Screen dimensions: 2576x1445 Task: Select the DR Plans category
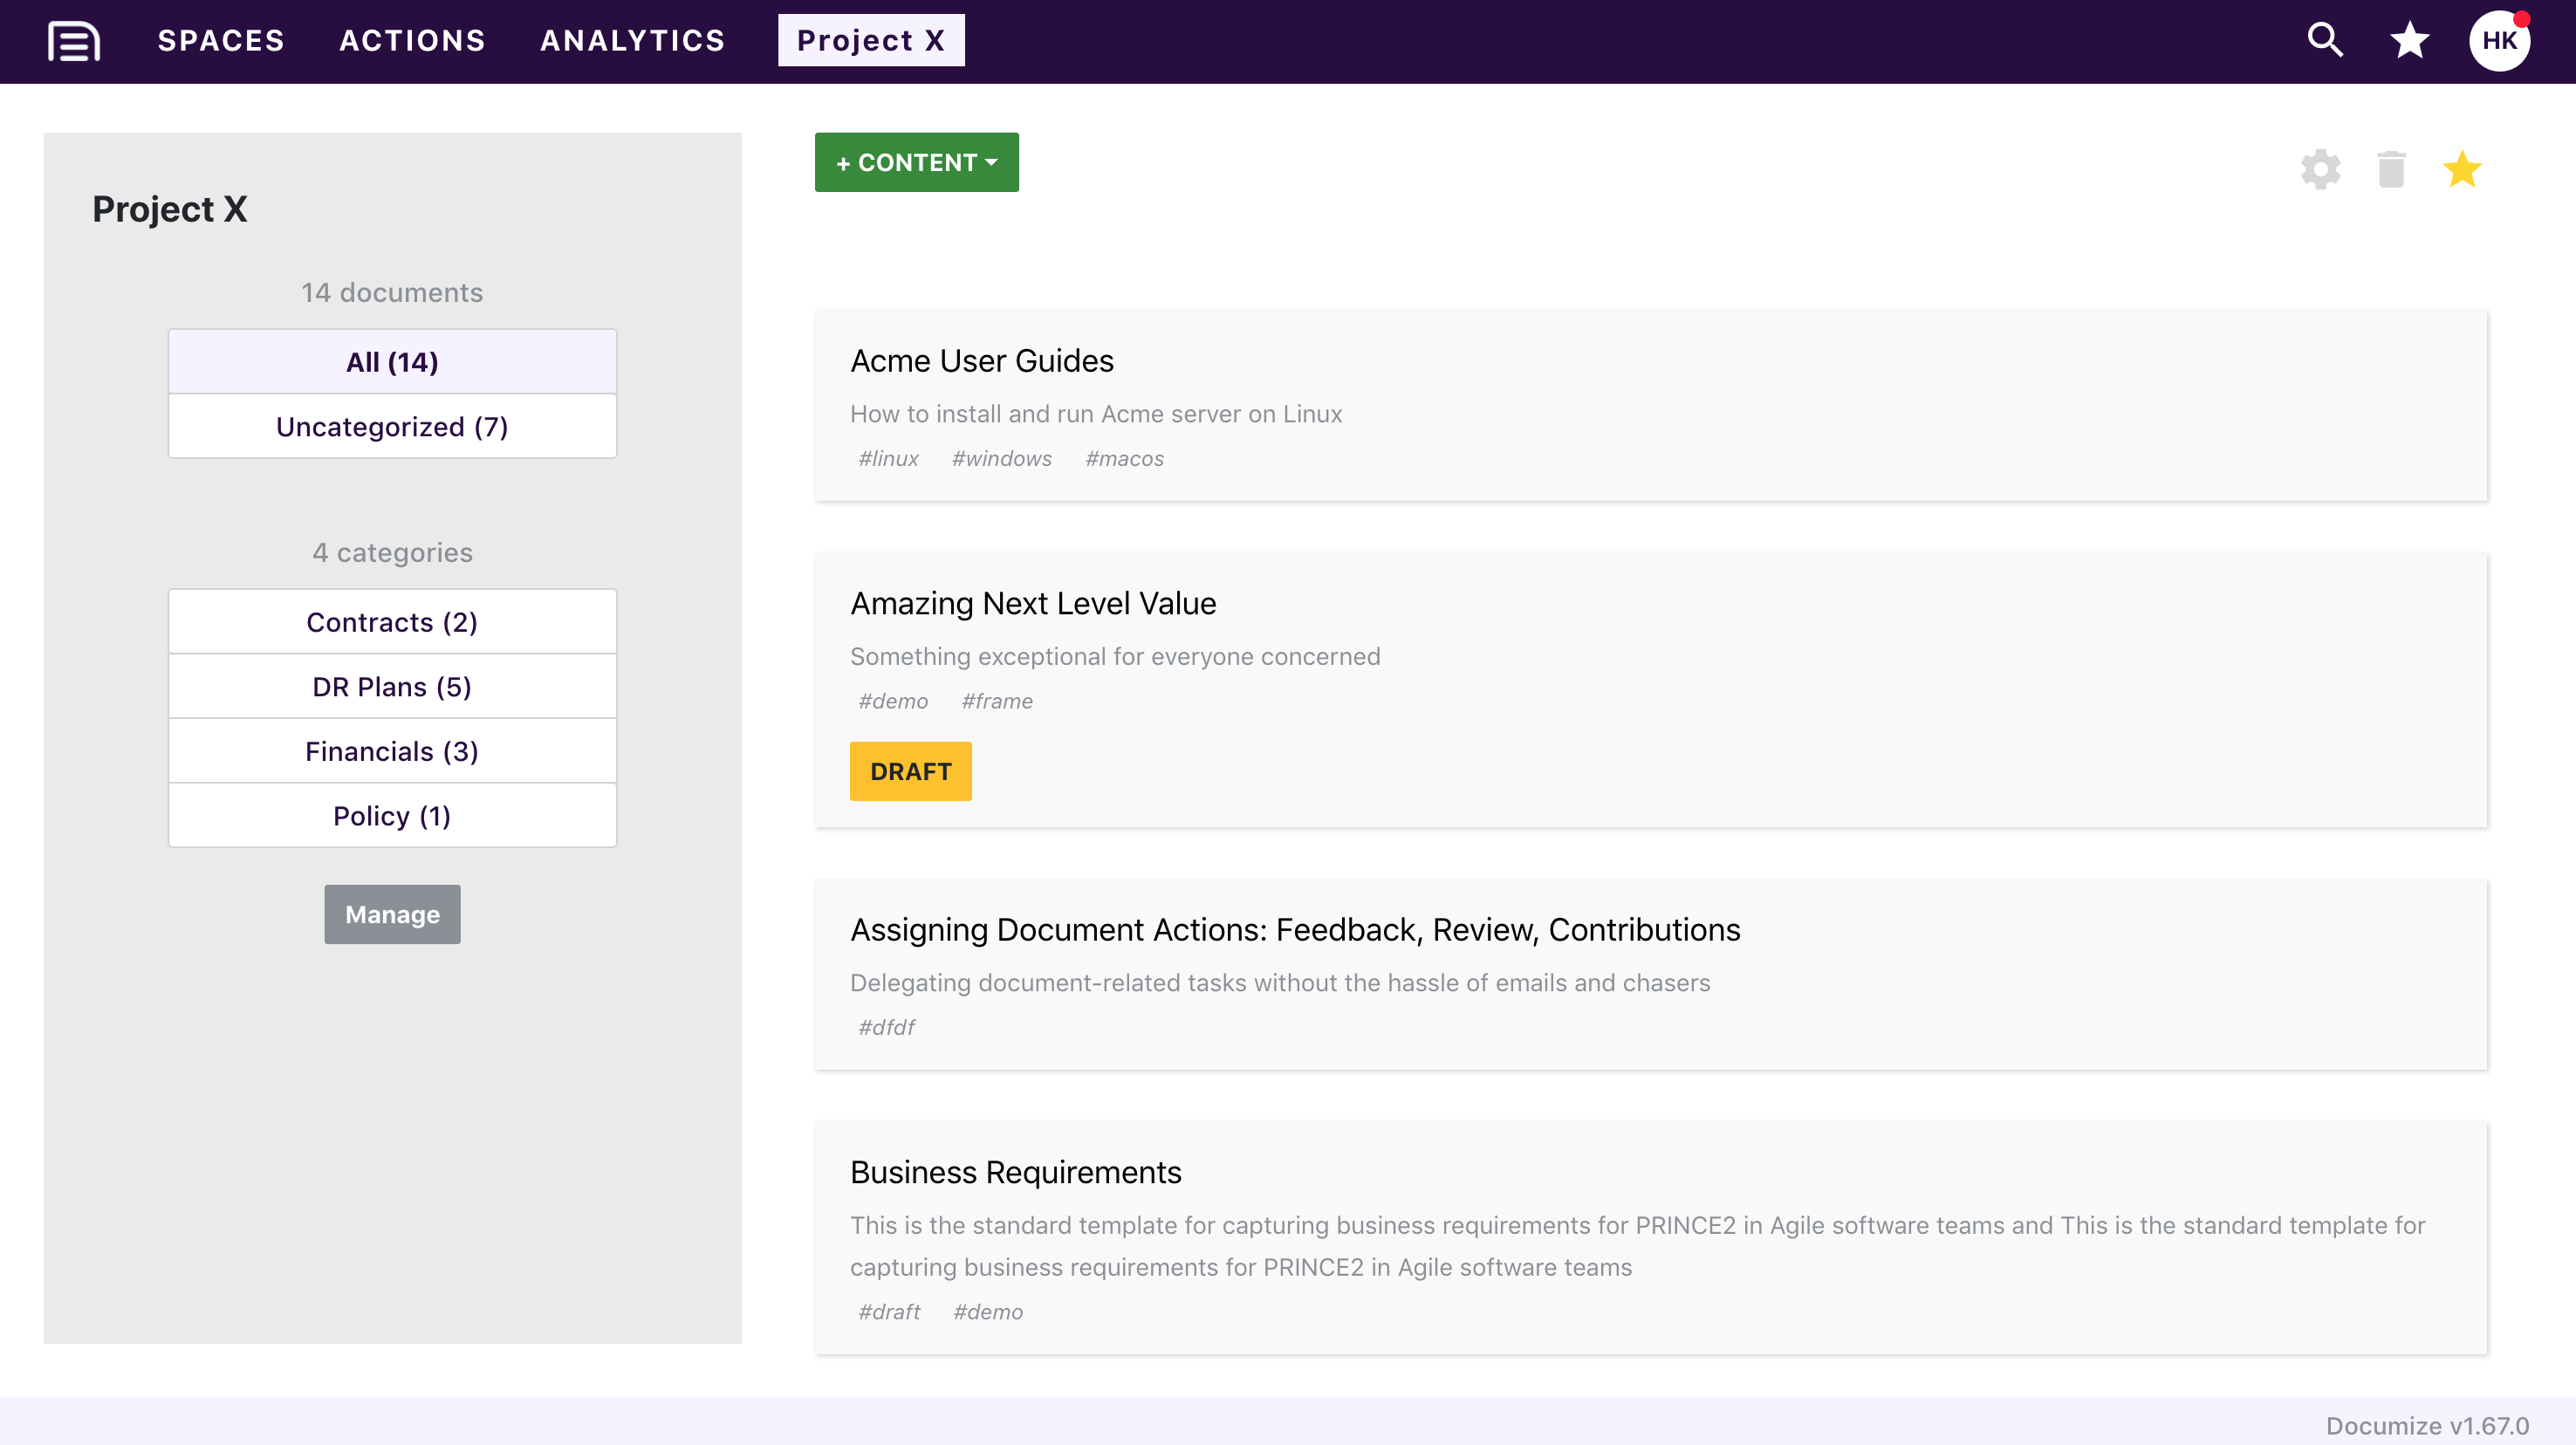392,687
